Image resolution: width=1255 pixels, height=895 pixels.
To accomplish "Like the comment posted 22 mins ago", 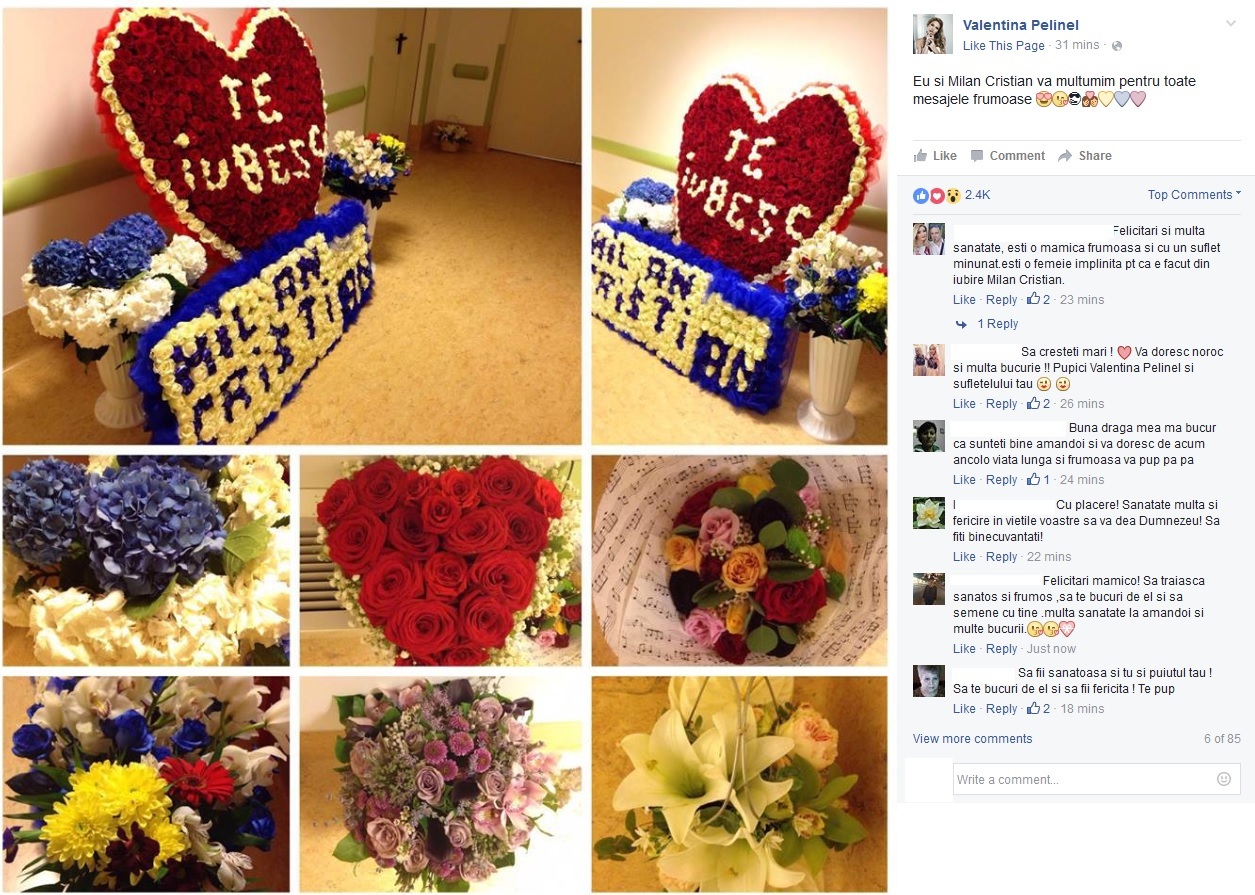I will [964, 557].
